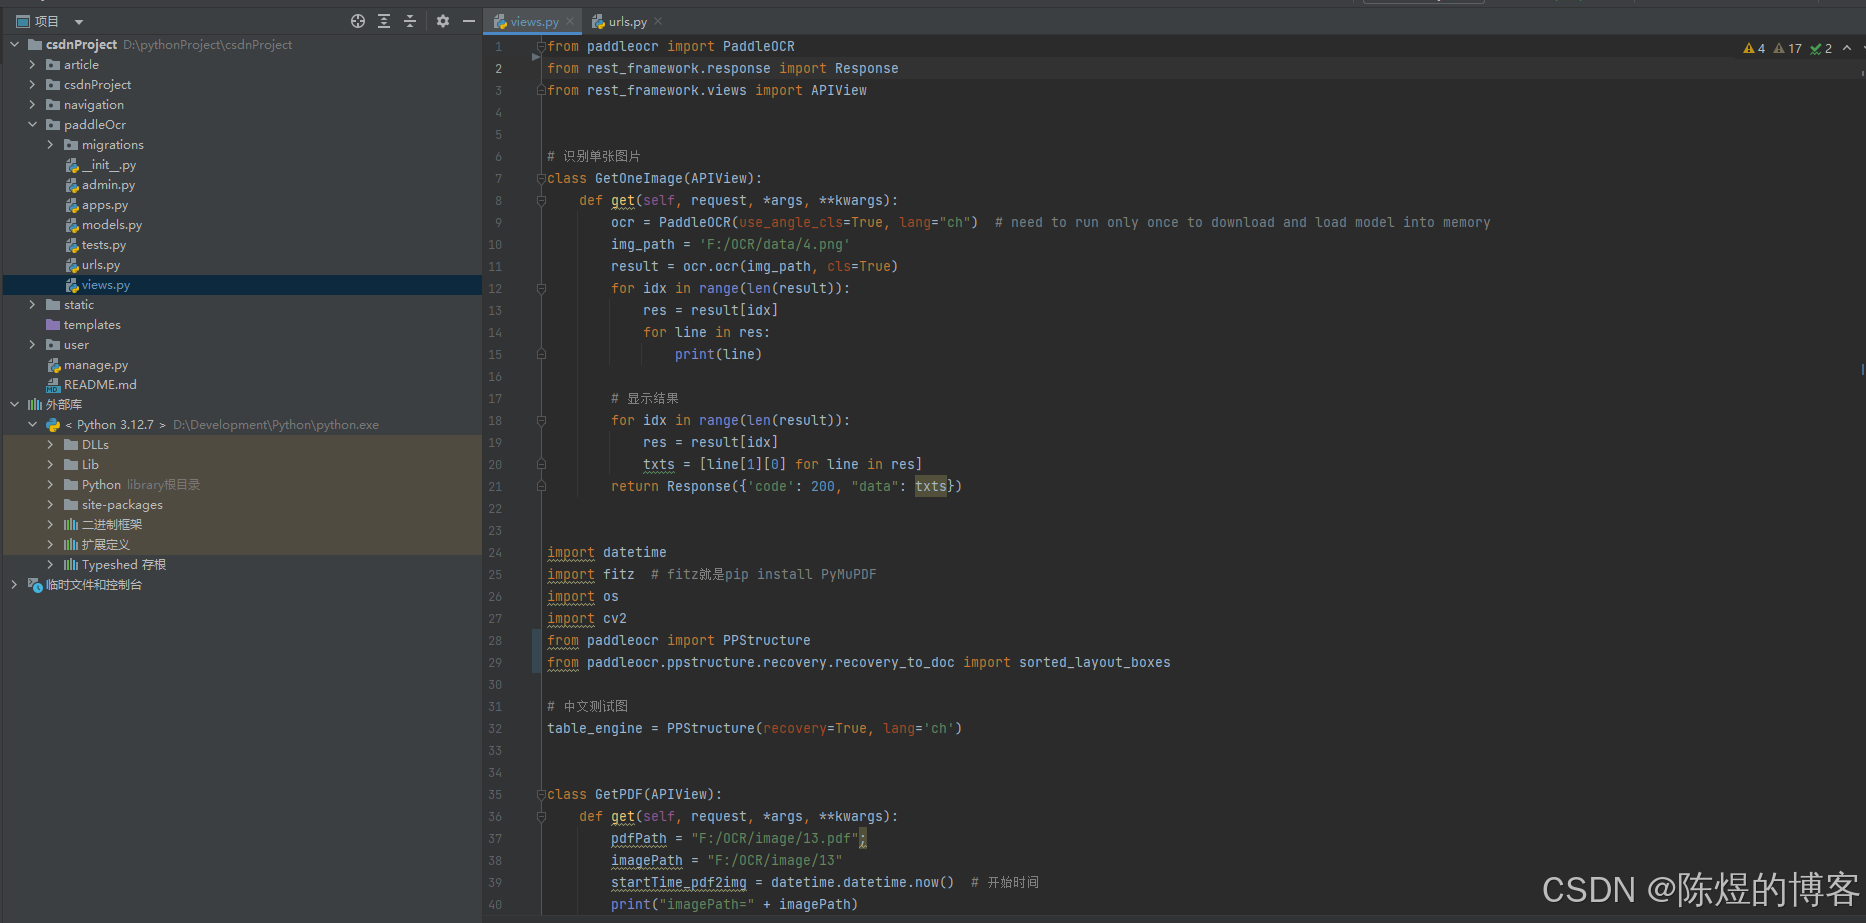Switch to the urls.py tab
Viewport: 1866px width, 923px height.
pyautogui.click(x=627, y=21)
